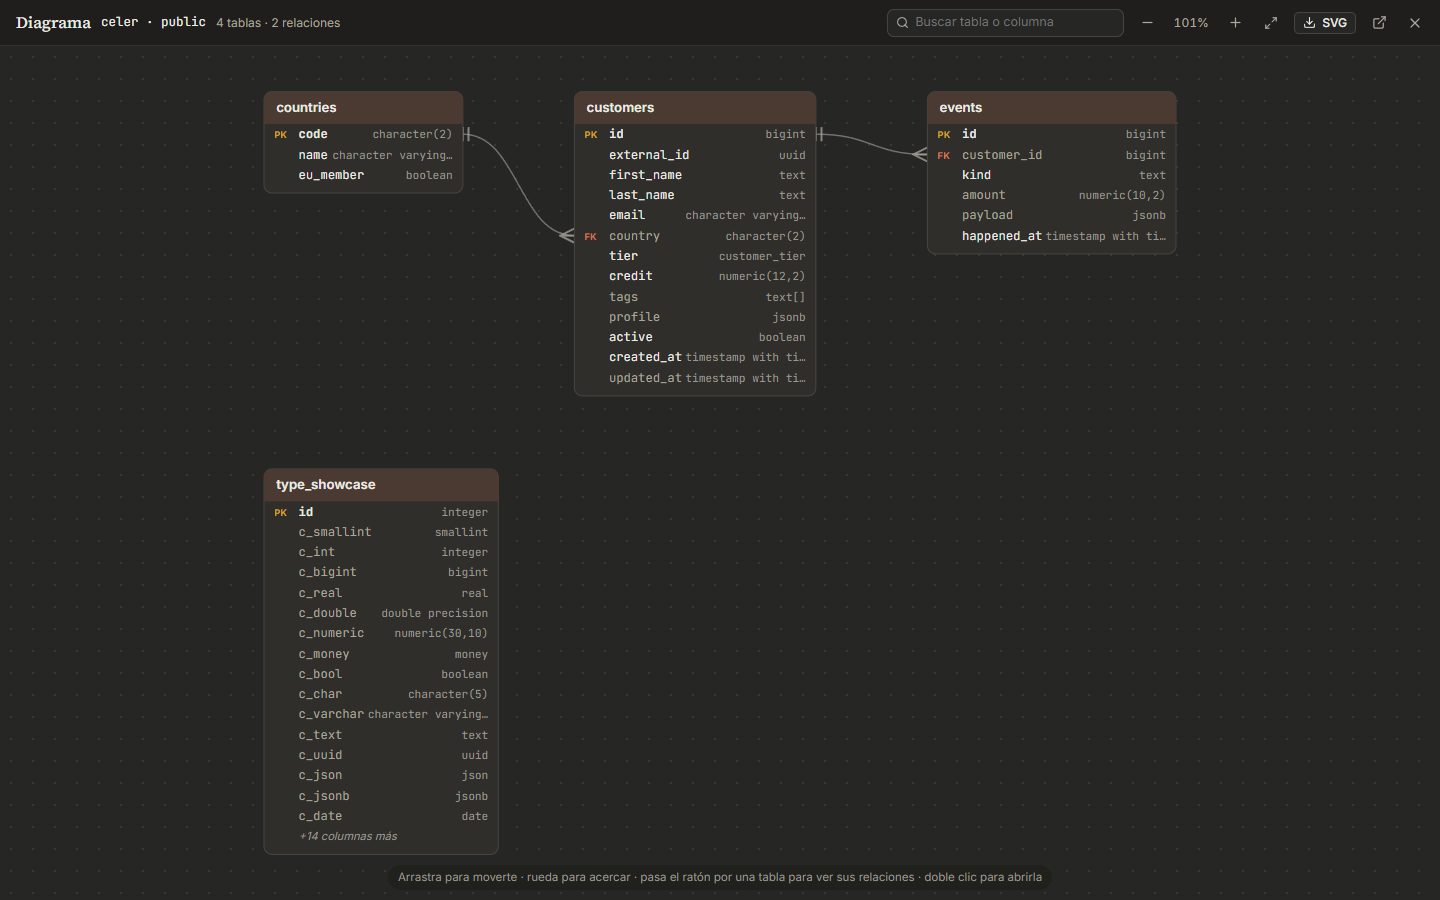Viewport: 1440px width, 900px height.
Task: Click '+14 columnas más' in type_showcase
Action: tap(348, 836)
